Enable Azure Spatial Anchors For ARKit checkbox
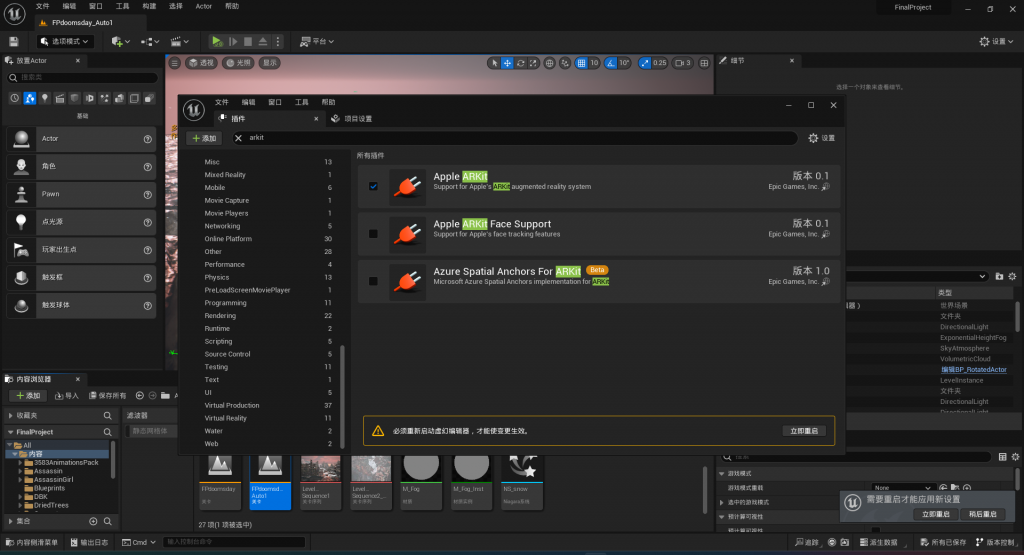The image size is (1024, 555). (x=373, y=281)
